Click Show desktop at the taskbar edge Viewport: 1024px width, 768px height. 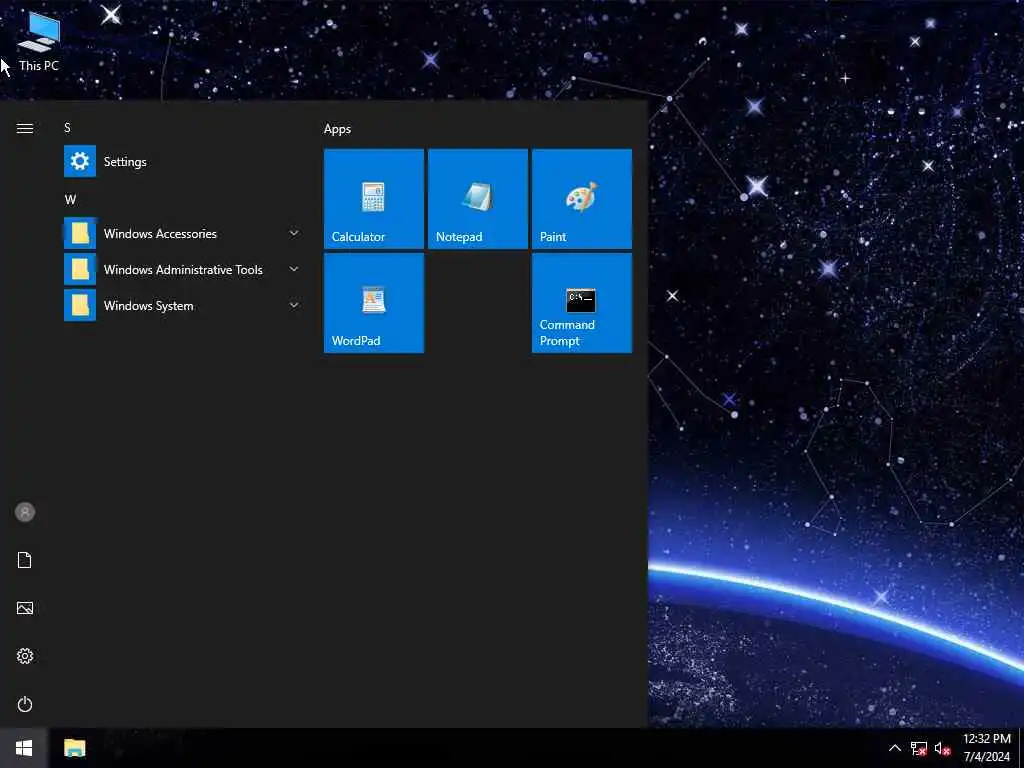click(1021, 748)
